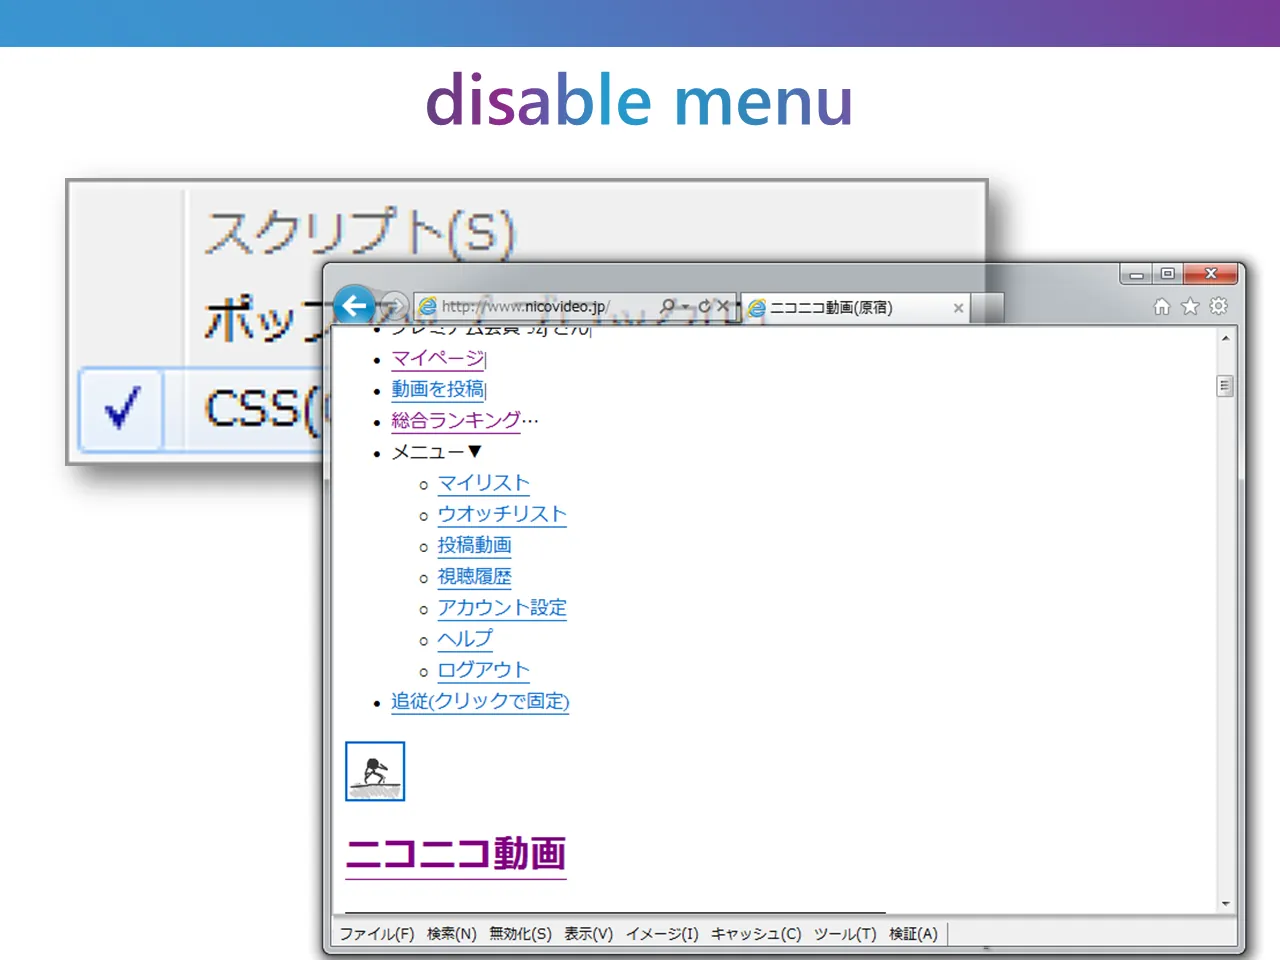
Task: View the 視聴履歴 link
Action: click(x=475, y=577)
